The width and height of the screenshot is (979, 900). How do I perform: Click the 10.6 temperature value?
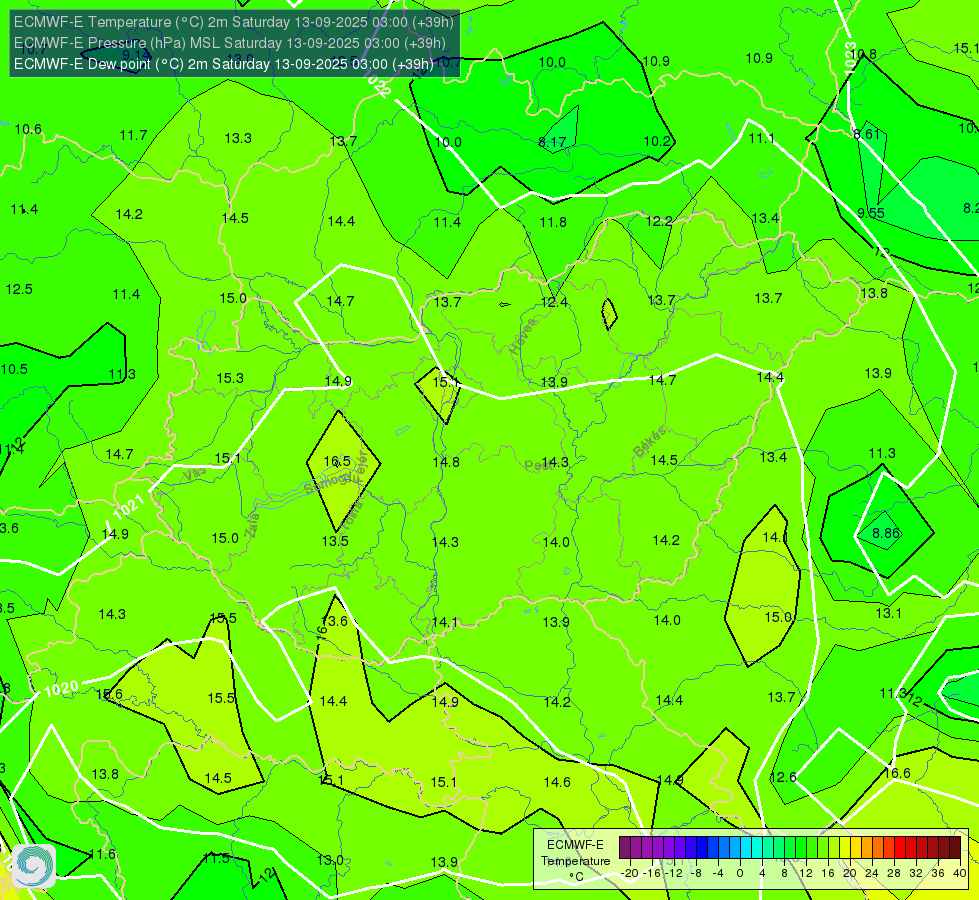28,129
